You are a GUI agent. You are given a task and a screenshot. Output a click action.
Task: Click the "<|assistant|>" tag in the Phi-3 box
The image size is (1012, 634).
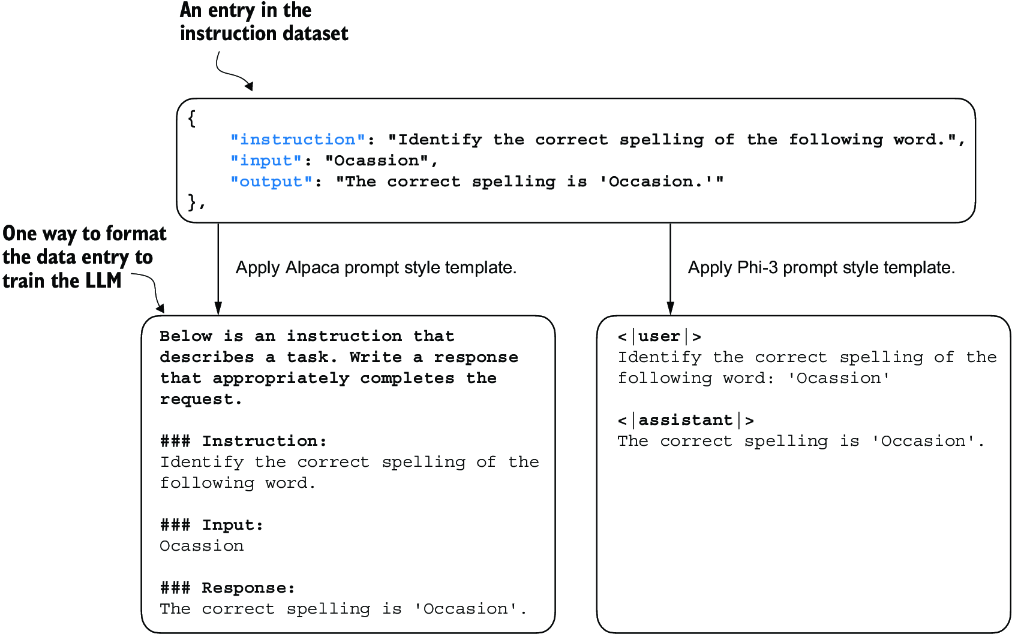686,420
